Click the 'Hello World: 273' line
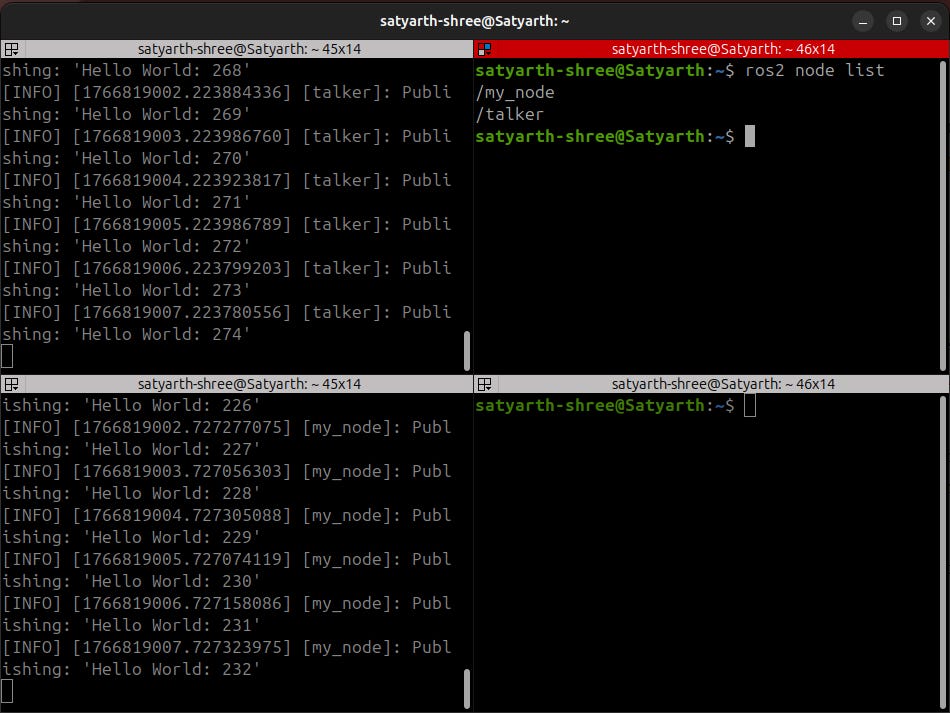950x713 pixels. tap(125, 291)
